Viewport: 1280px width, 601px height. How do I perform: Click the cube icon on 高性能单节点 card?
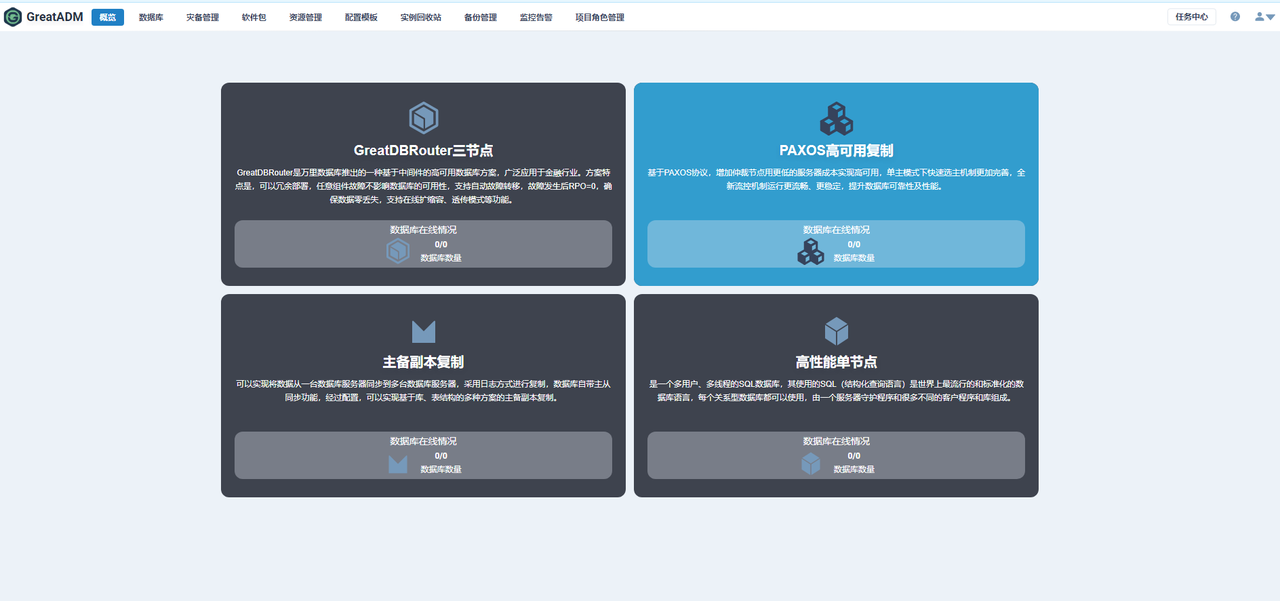point(836,330)
